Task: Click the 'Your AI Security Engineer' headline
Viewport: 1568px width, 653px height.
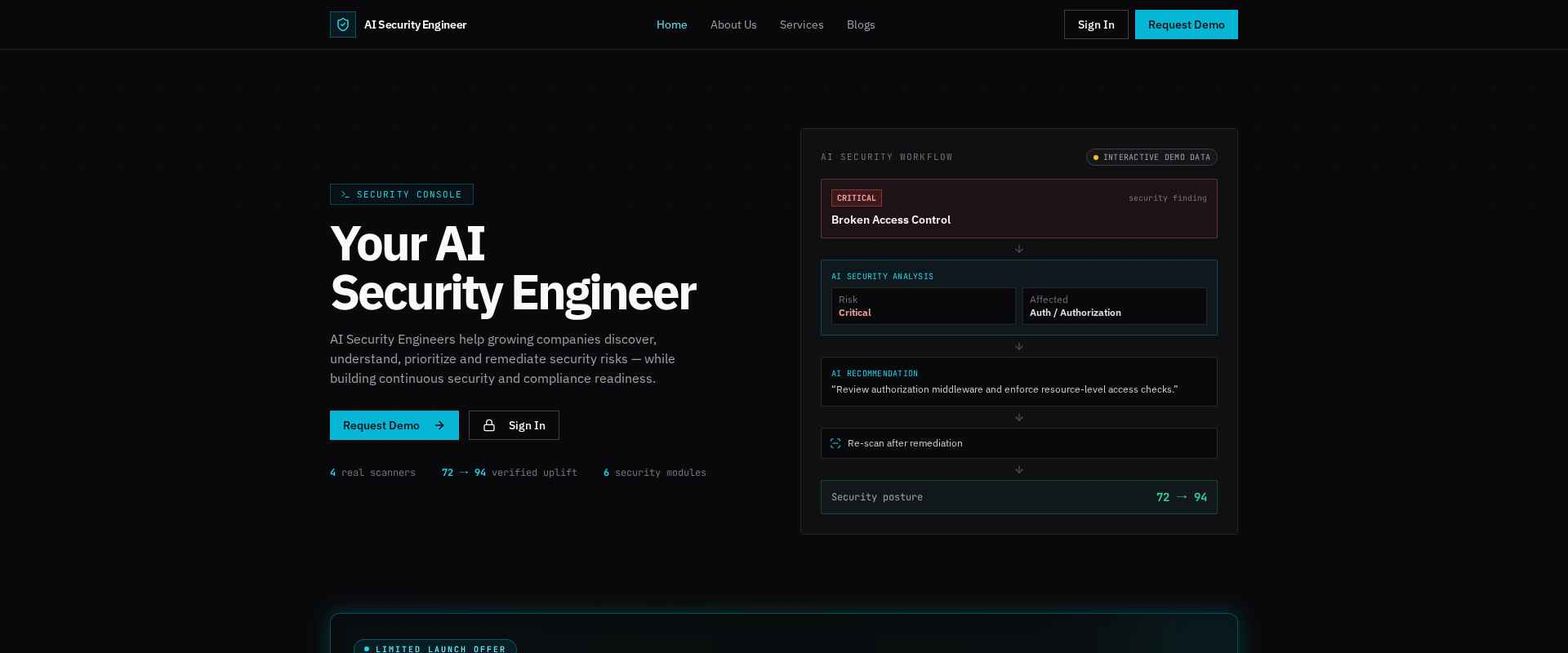Action: pos(513,268)
